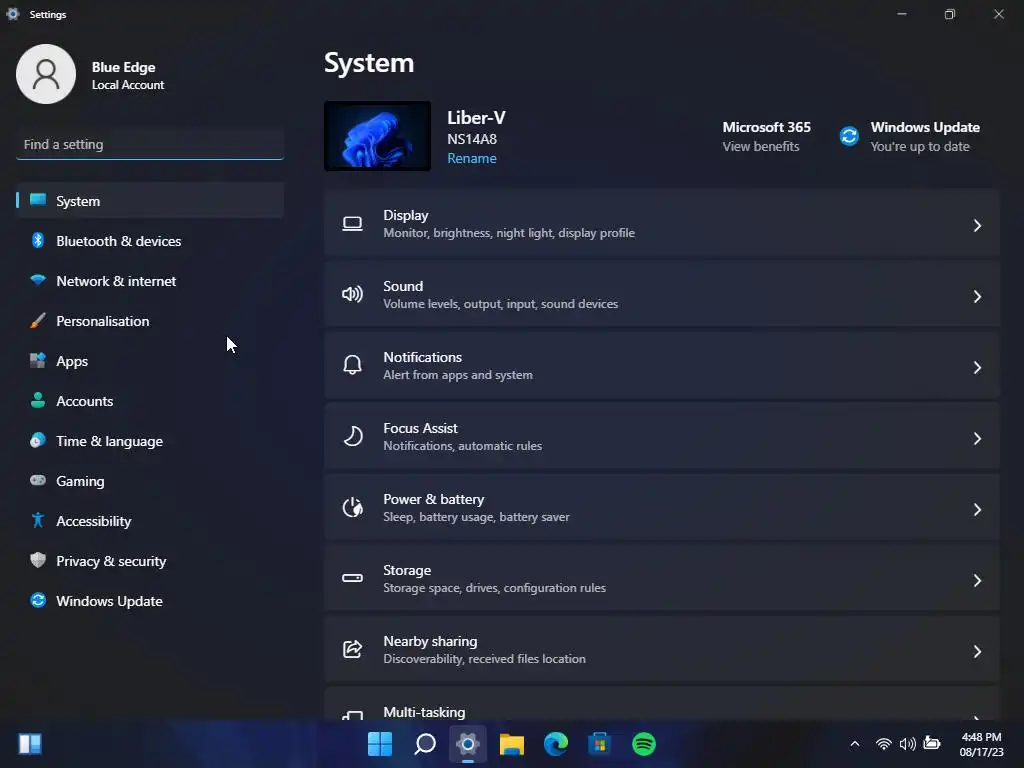Open taskbar Search magnifier
This screenshot has height=768, width=1024.
(424, 743)
